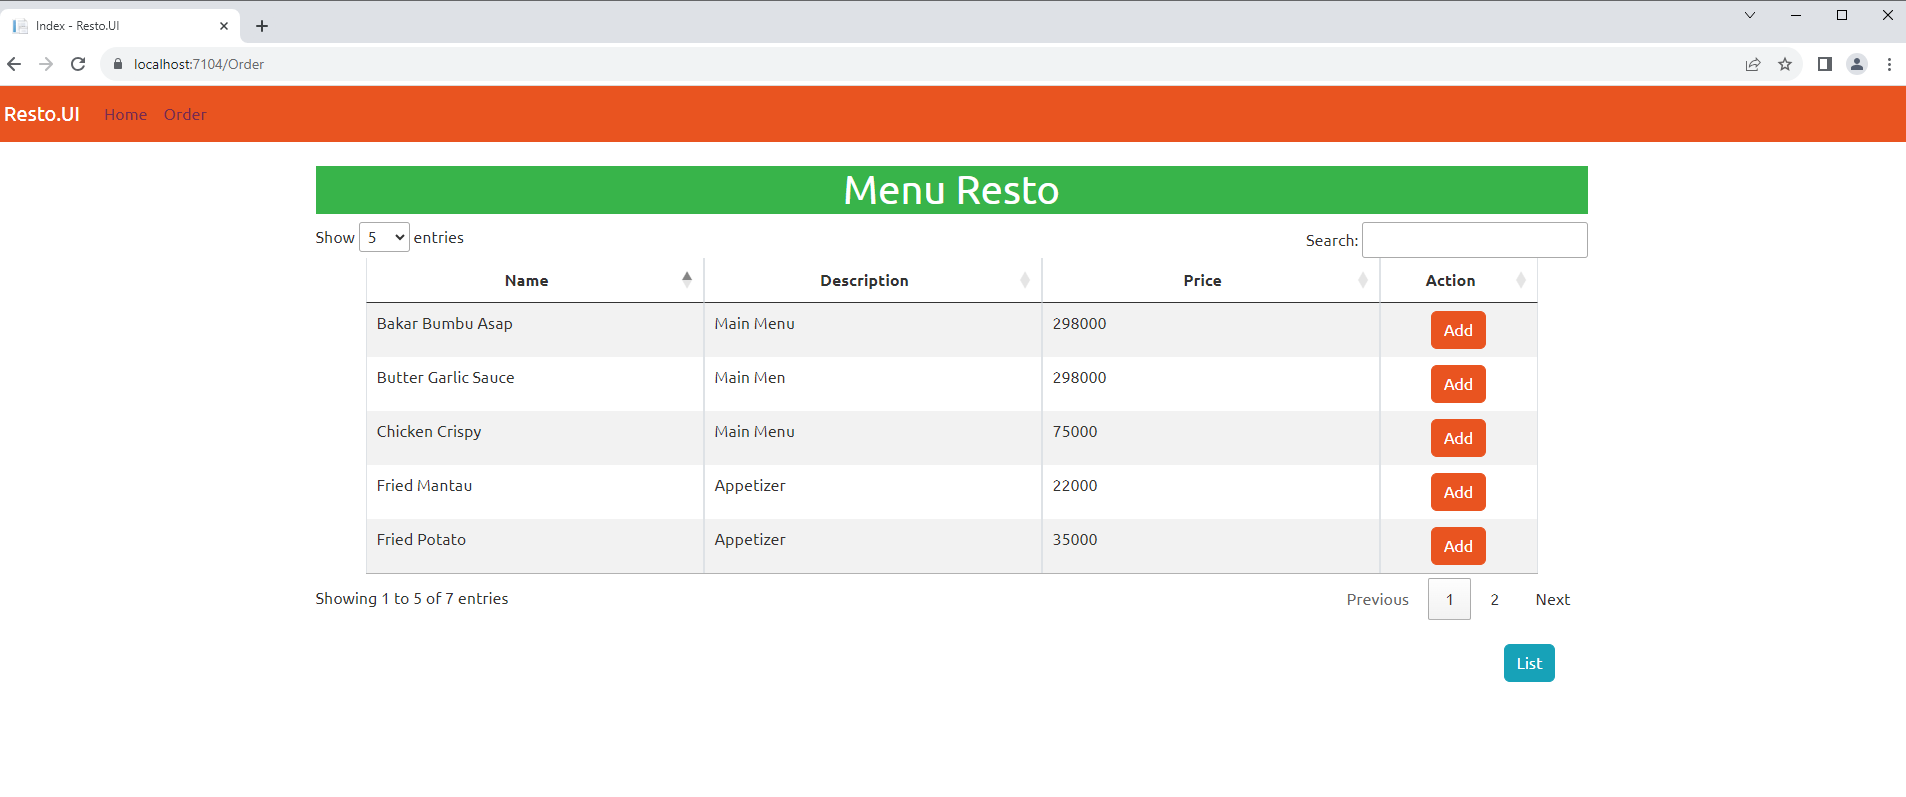The width and height of the screenshot is (1906, 797).
Task: Open the browser profile avatar icon
Action: click(x=1857, y=64)
